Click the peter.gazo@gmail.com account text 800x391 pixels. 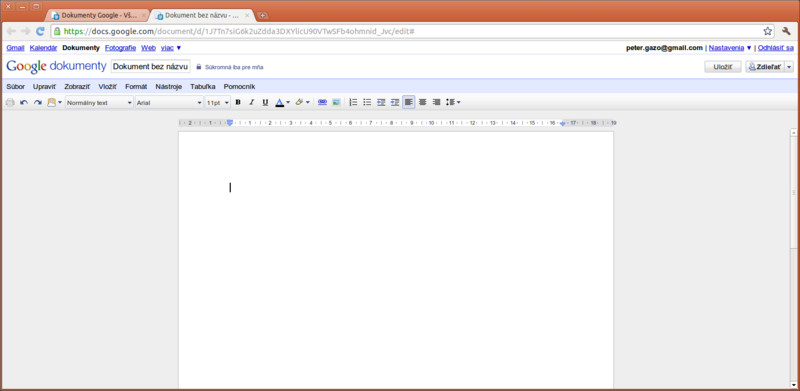664,47
